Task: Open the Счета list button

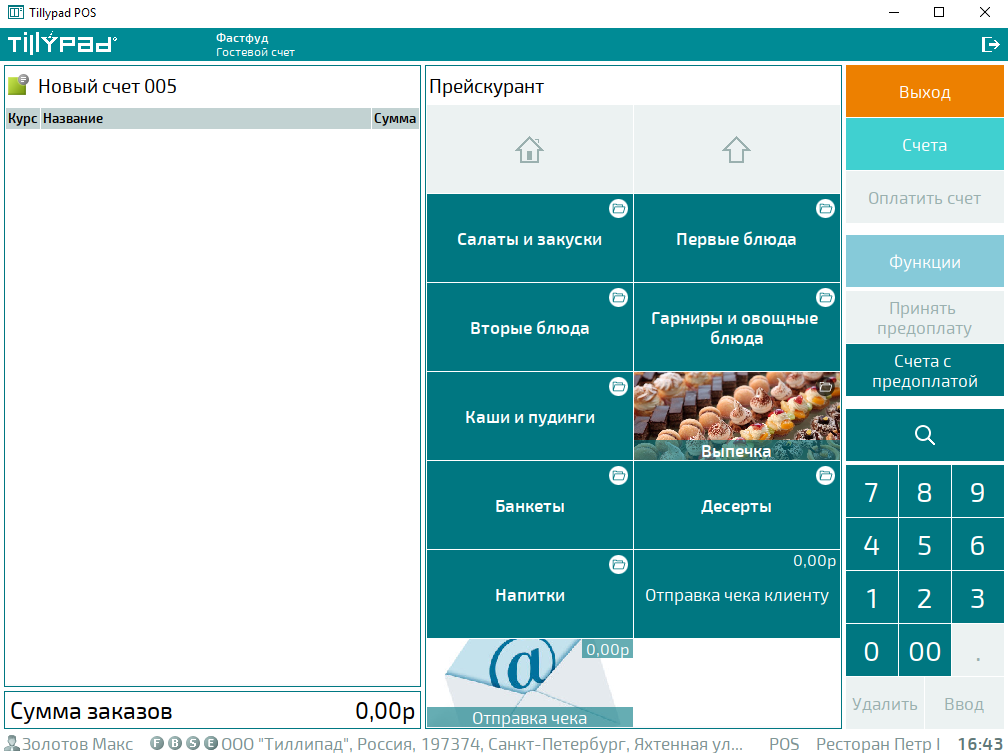Action: point(924,145)
